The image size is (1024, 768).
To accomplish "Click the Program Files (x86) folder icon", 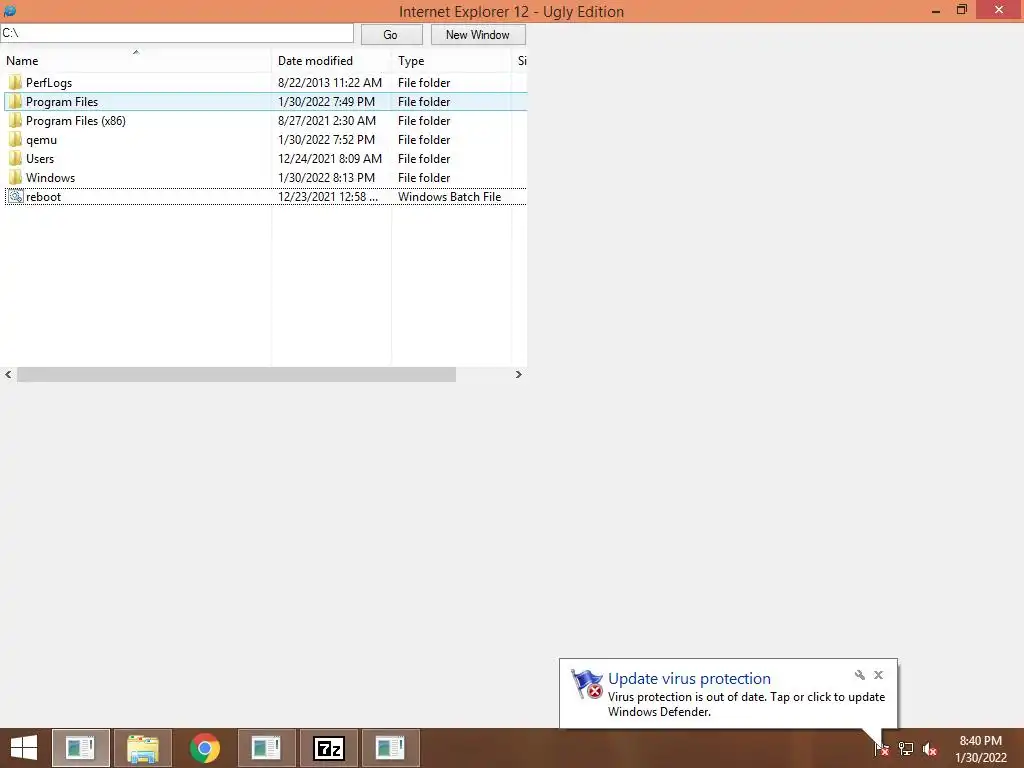I will click(15, 121).
